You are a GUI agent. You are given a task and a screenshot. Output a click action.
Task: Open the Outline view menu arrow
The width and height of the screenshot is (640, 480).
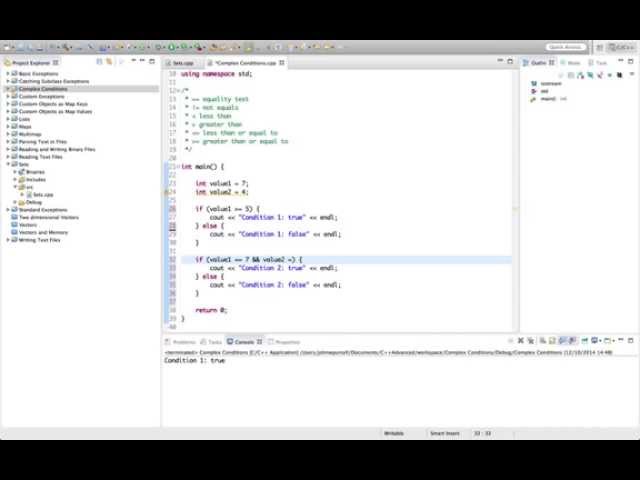(x=632, y=74)
